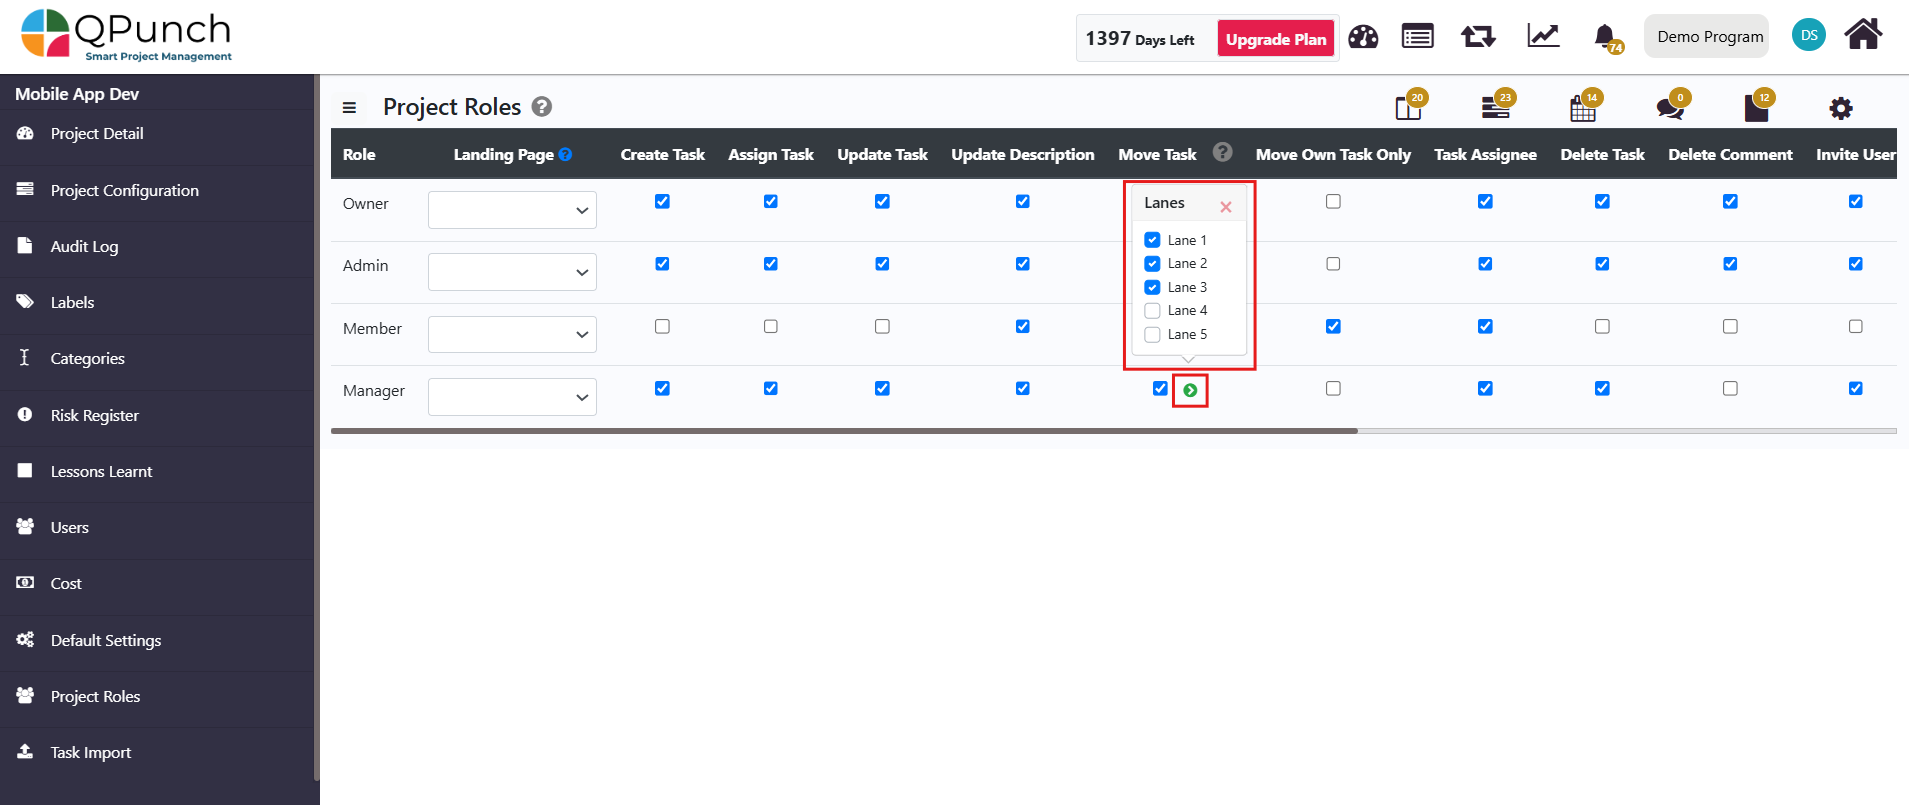Select Risk Register from sidebar
This screenshot has width=1909, height=805.
pyautogui.click(x=94, y=415)
